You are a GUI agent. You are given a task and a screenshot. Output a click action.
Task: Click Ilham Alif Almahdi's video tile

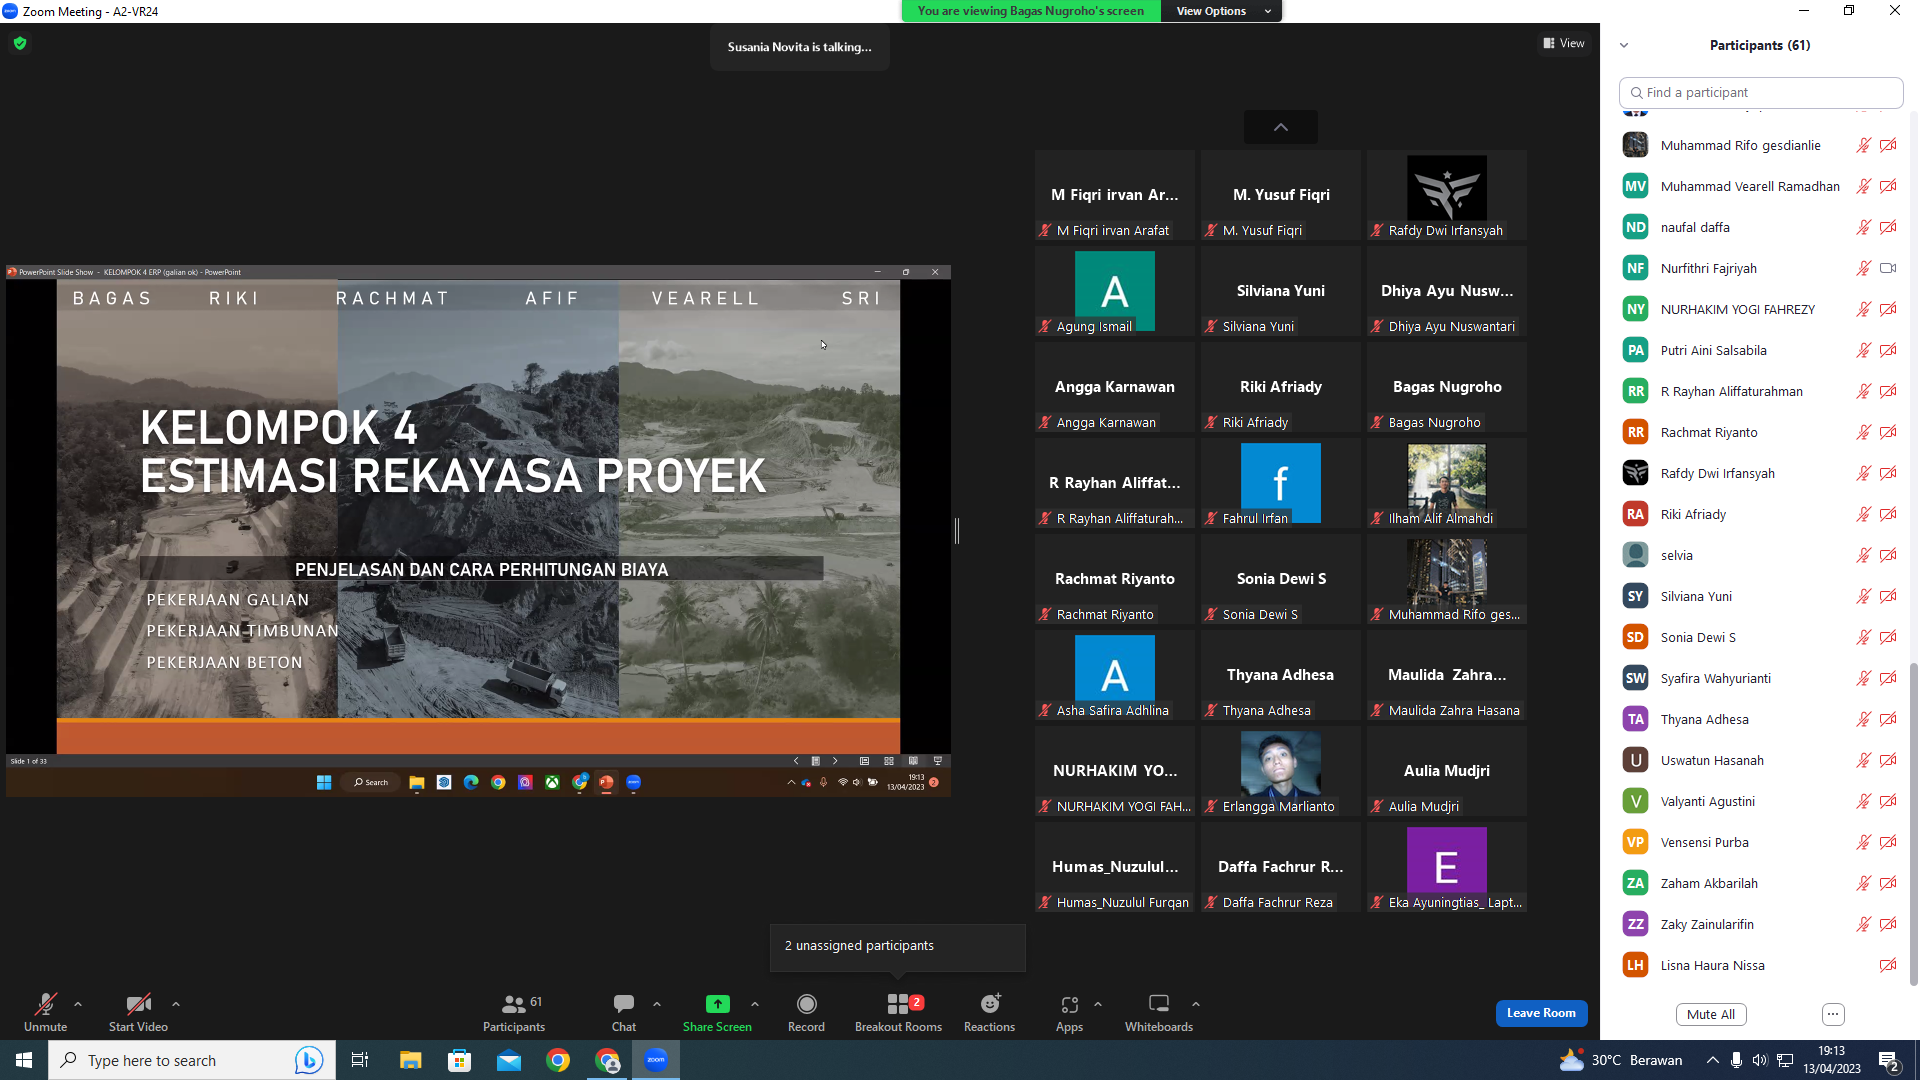pyautogui.click(x=1447, y=484)
